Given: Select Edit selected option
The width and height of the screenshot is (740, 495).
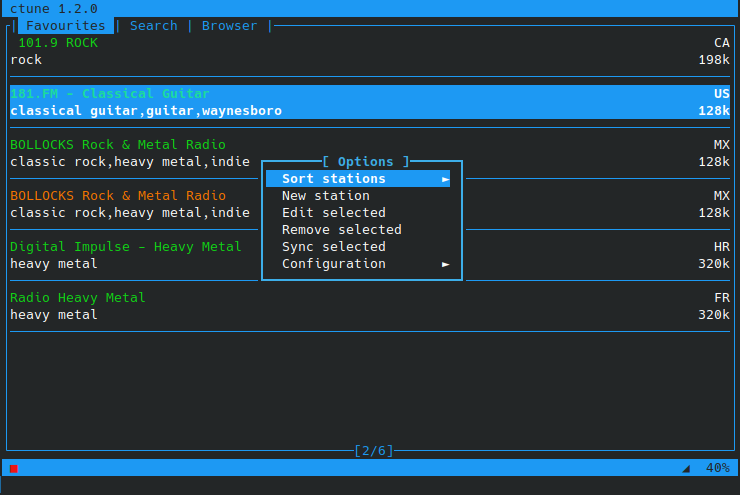Looking at the screenshot, I should click(x=334, y=213).
